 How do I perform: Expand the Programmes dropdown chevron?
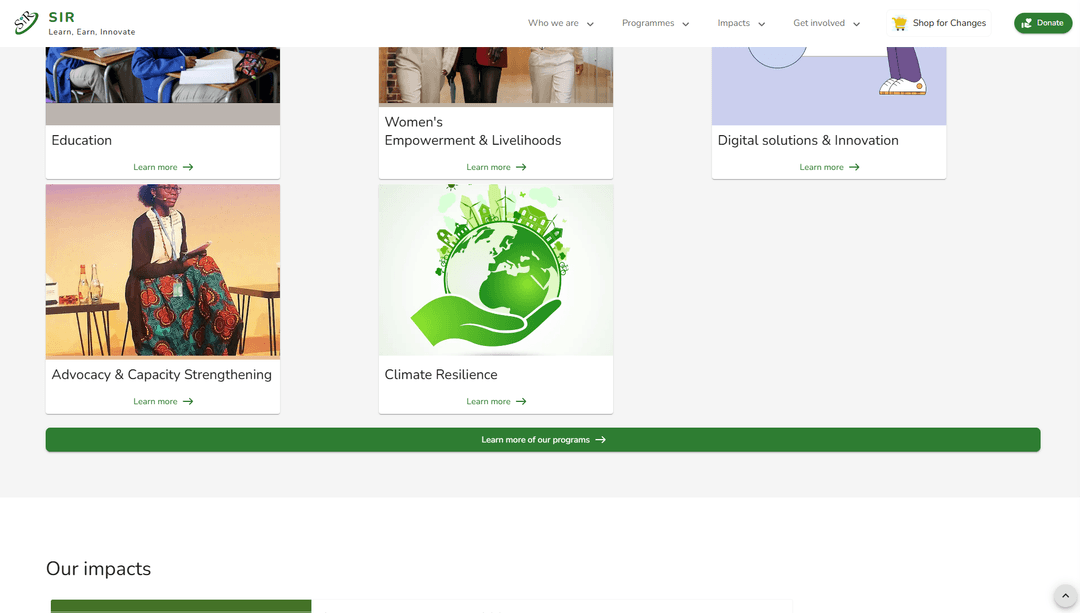click(x=686, y=24)
